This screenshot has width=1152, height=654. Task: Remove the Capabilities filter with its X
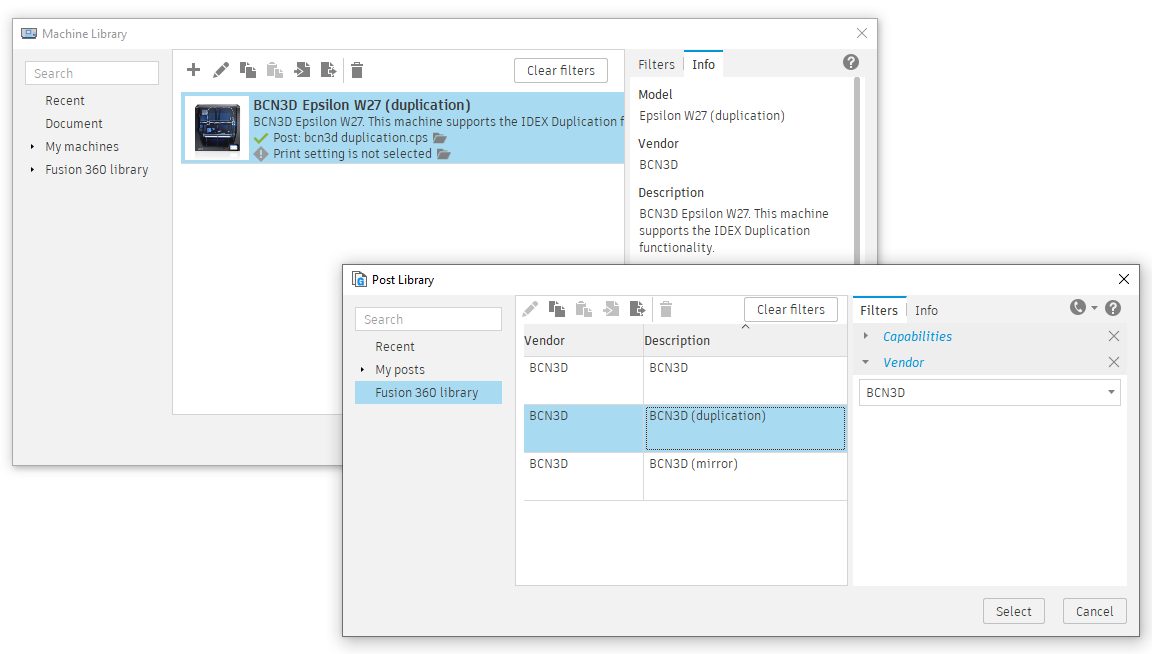[1114, 336]
